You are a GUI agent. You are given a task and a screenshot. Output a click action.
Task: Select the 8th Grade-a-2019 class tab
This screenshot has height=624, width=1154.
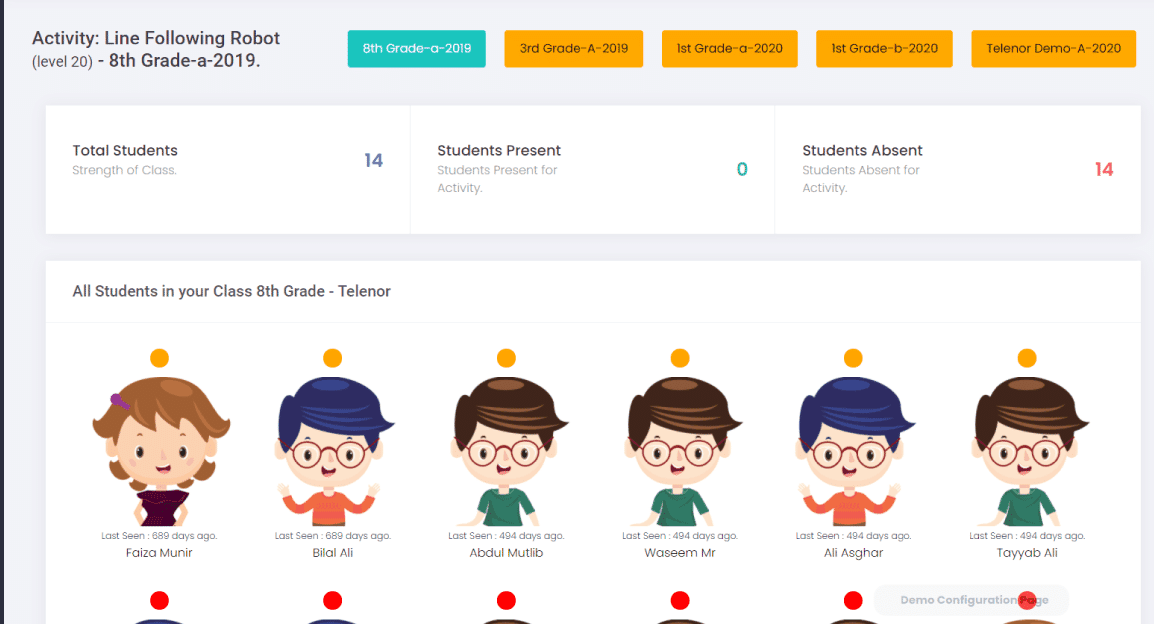point(416,49)
